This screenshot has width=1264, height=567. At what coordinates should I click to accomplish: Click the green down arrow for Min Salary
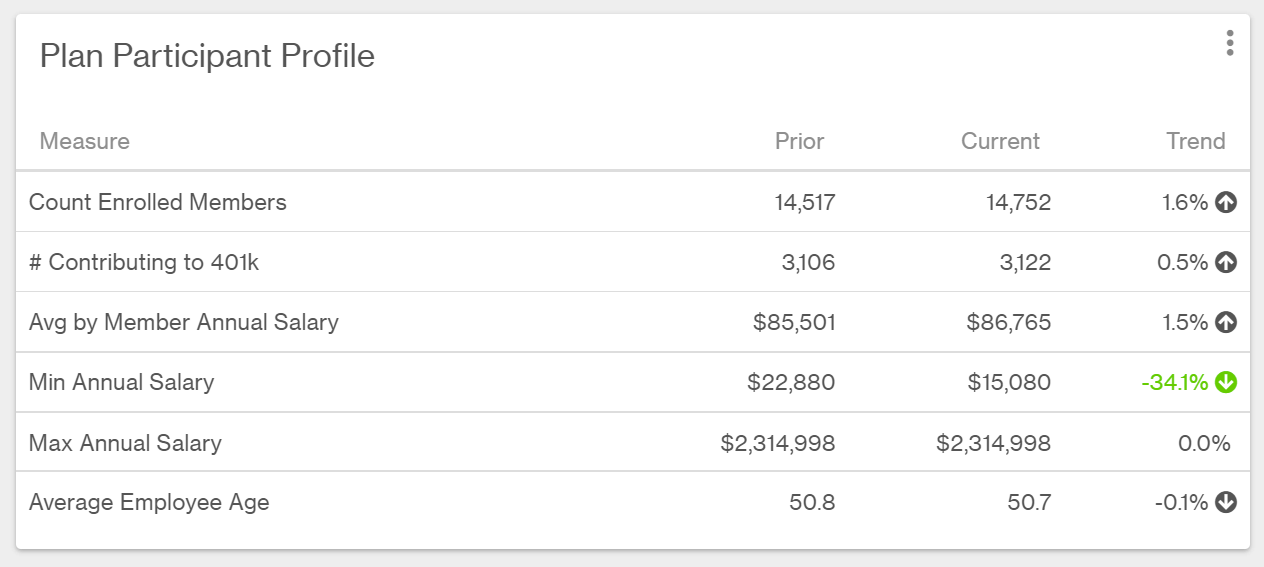(x=1226, y=382)
